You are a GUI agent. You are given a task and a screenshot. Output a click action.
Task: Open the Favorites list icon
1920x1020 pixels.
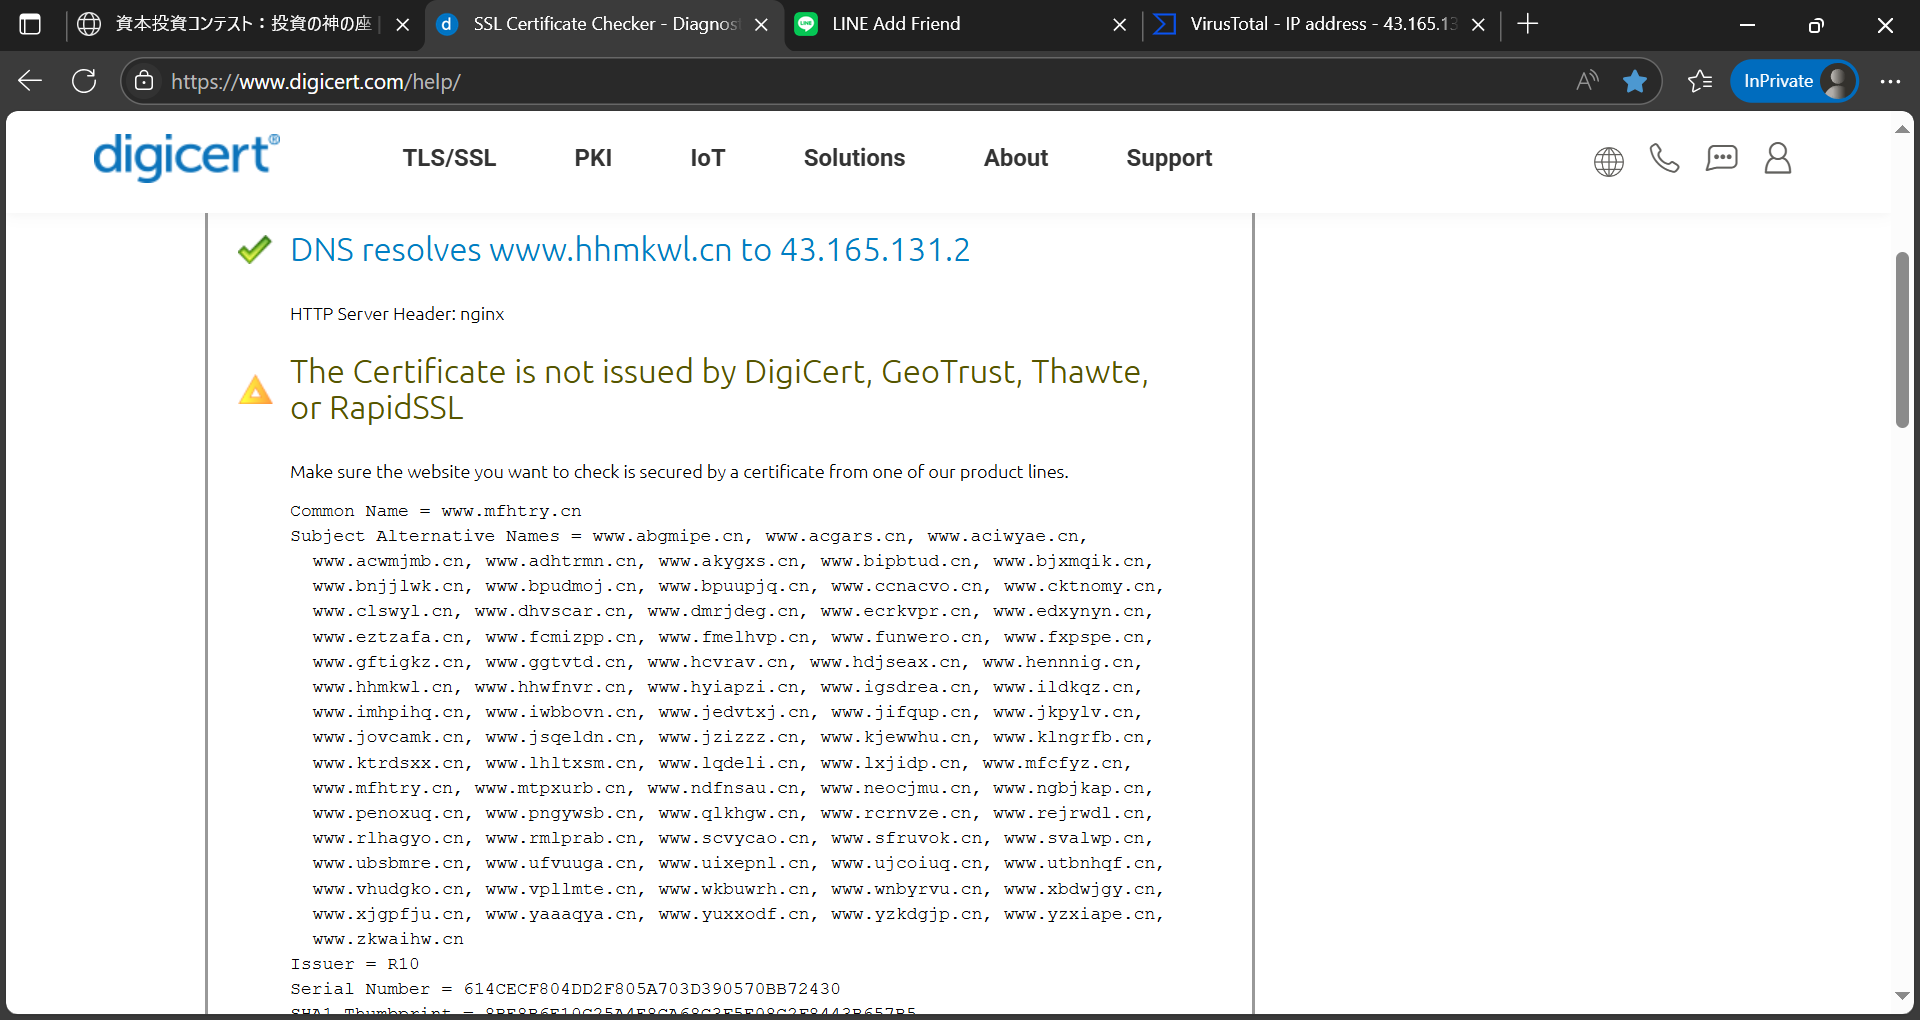1700,81
